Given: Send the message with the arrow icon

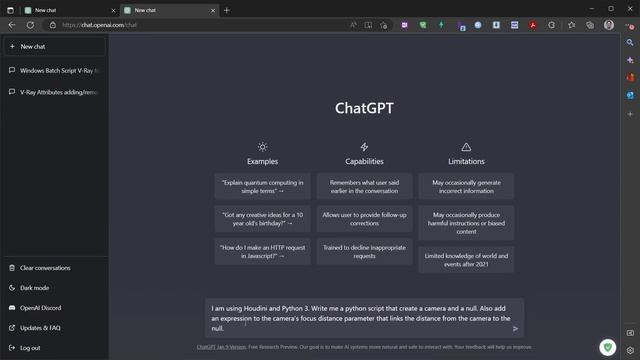Looking at the screenshot, I should coord(515,329).
